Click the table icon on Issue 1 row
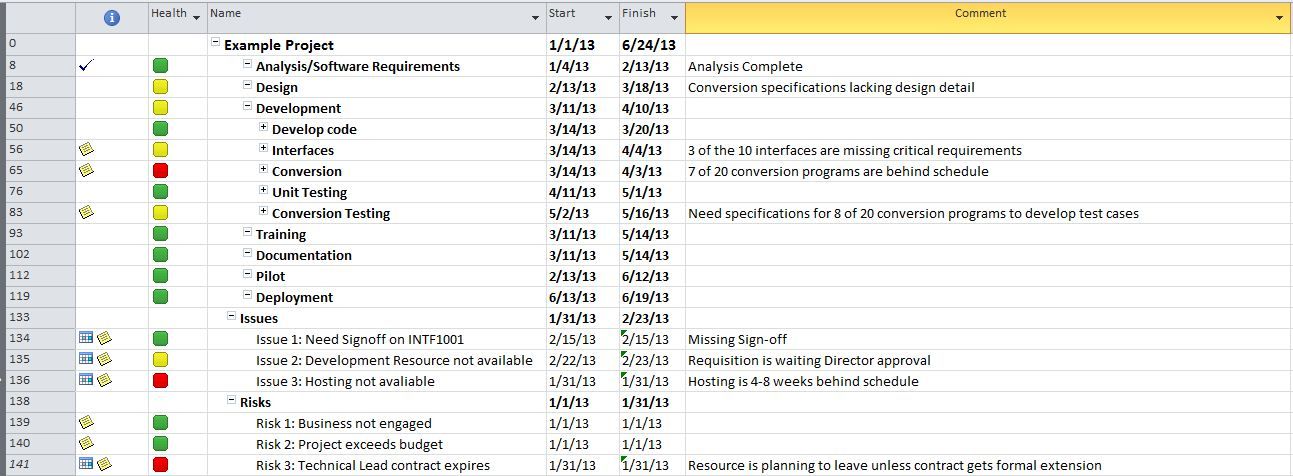This screenshot has height=476, width=1293. click(86, 339)
